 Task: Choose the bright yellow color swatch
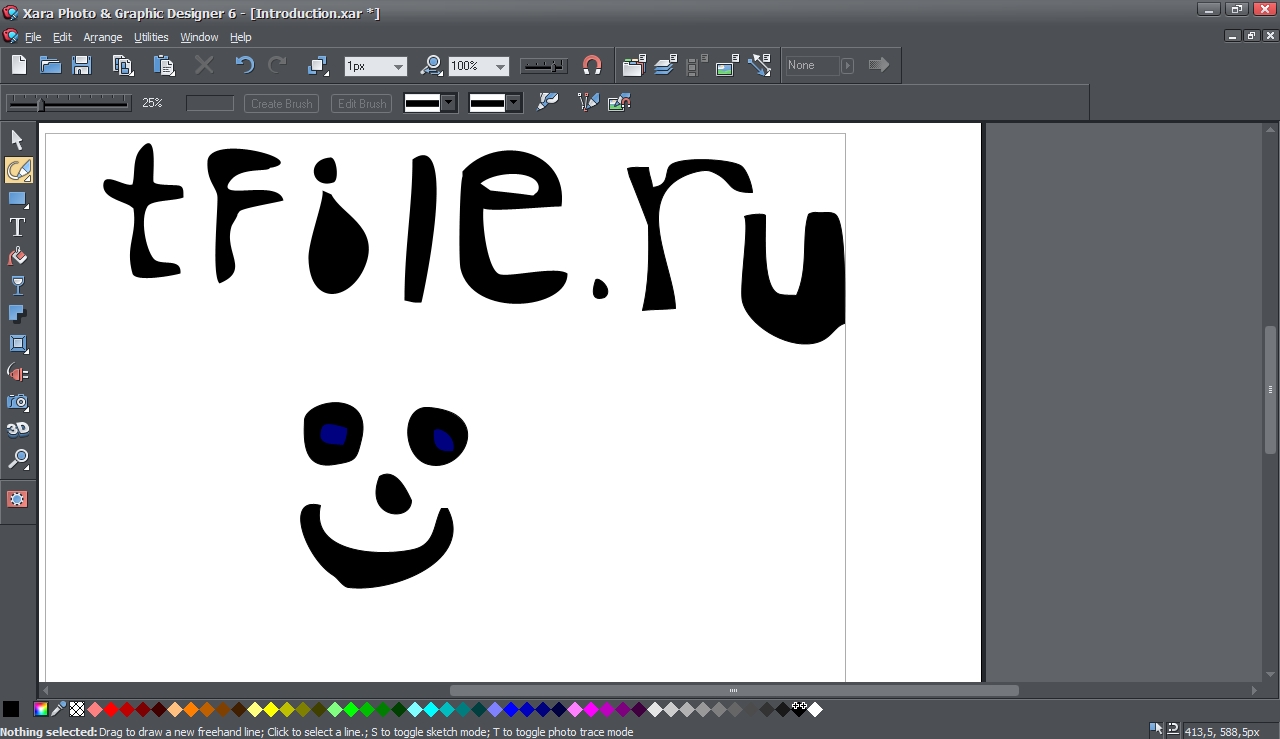(271, 709)
